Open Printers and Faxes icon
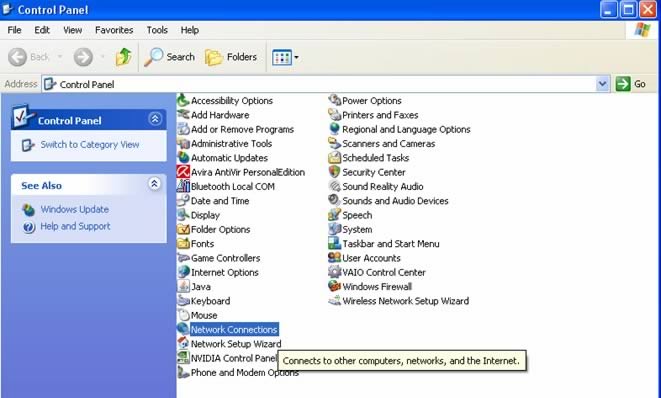Screen dimensions: 661x398 334,115
